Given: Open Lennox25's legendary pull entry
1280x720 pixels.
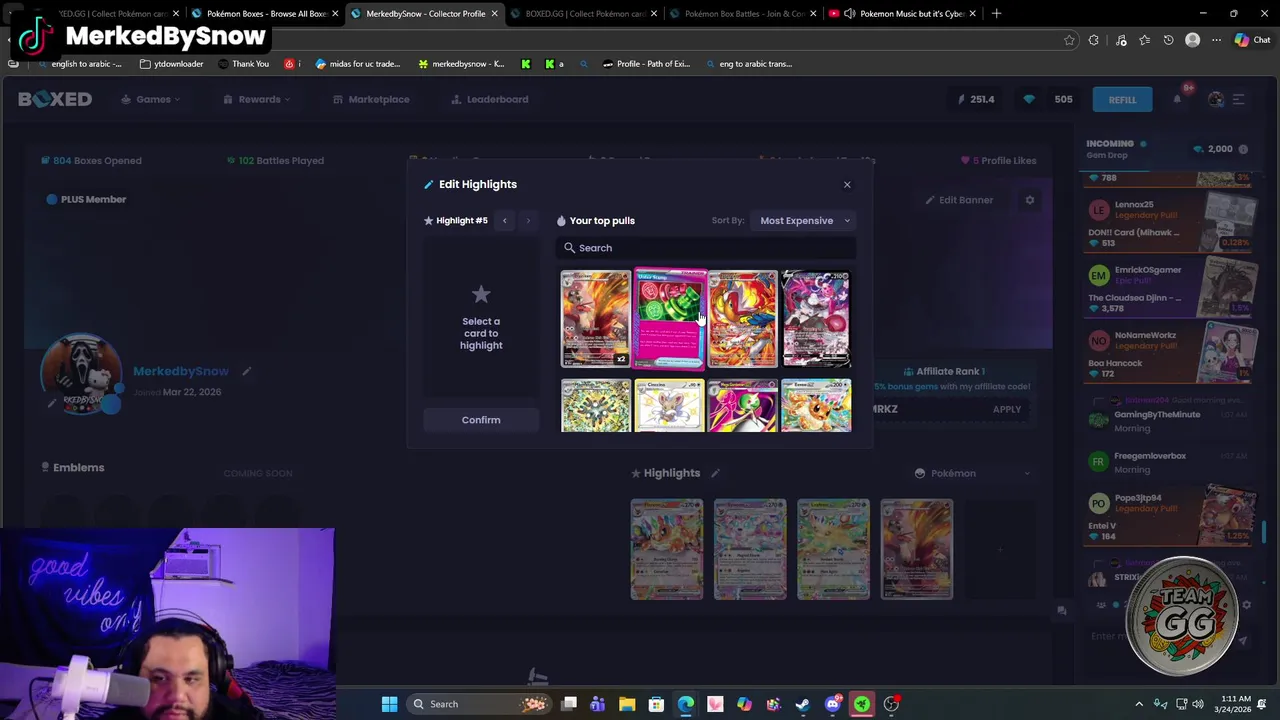Looking at the screenshot, I should pyautogui.click(x=1170, y=223).
